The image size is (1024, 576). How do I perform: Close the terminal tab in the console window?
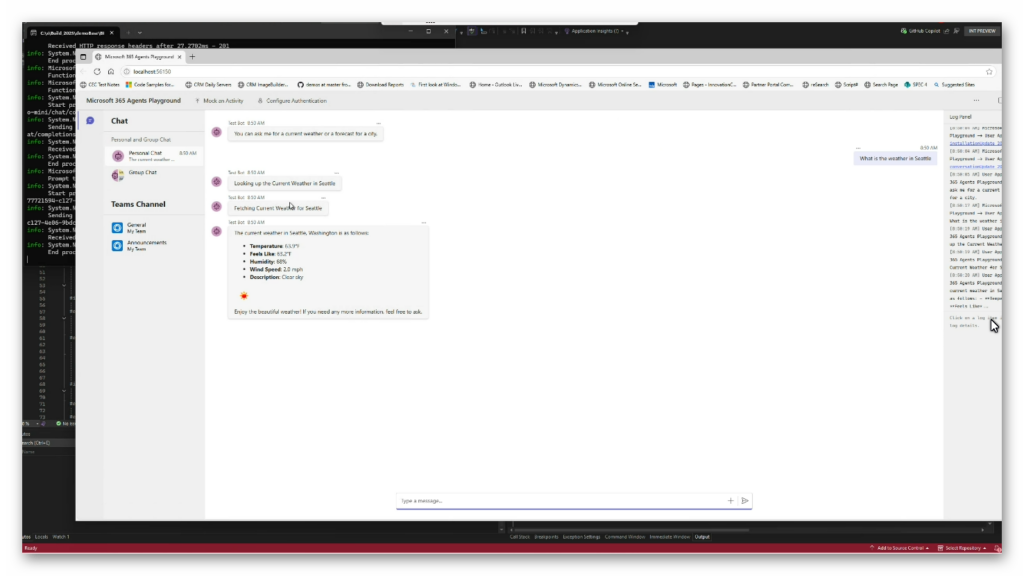[x=112, y=33]
